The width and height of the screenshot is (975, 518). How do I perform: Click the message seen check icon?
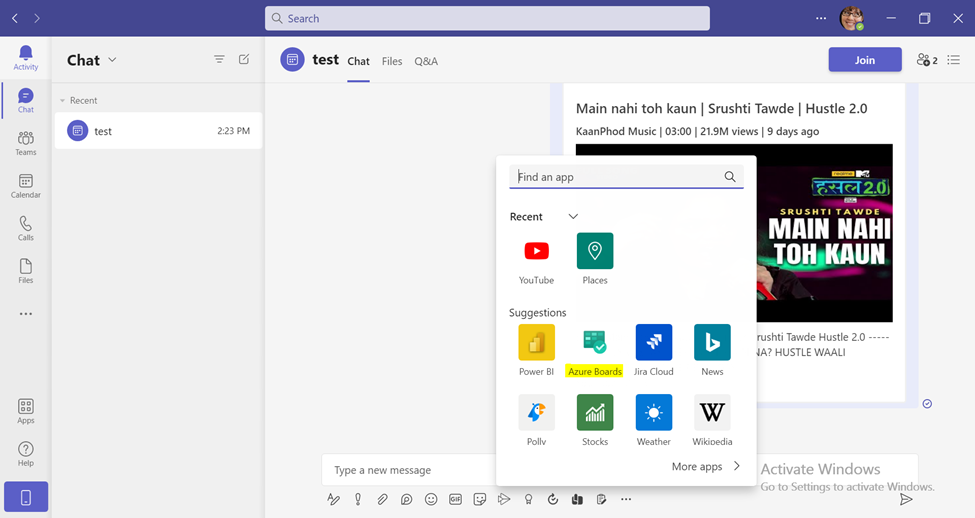point(927,404)
